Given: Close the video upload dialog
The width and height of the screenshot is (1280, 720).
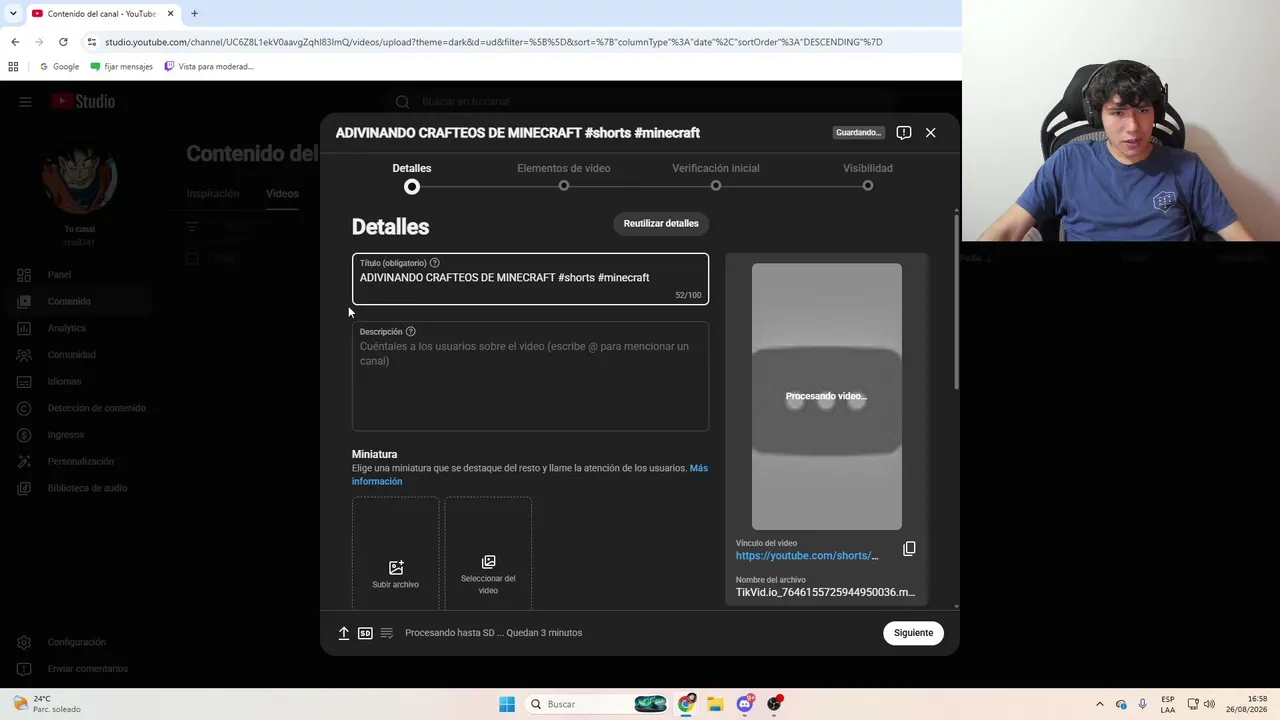Looking at the screenshot, I should pos(931,133).
